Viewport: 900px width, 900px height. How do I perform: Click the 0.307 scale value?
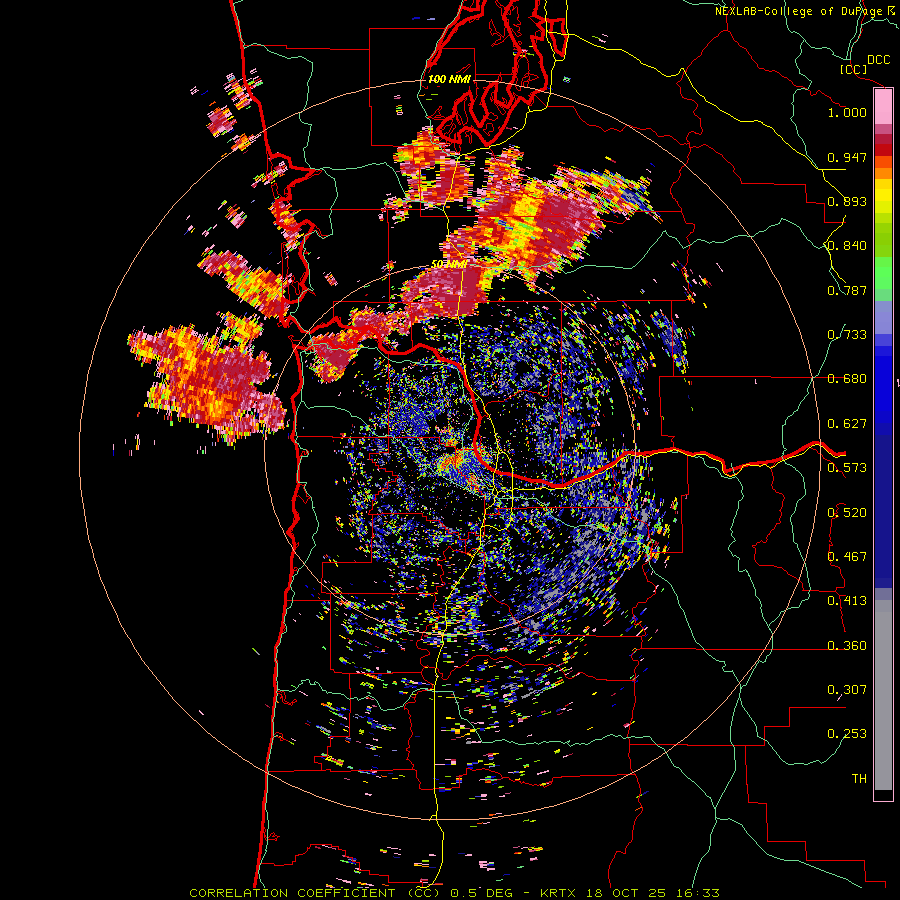[x=847, y=690]
